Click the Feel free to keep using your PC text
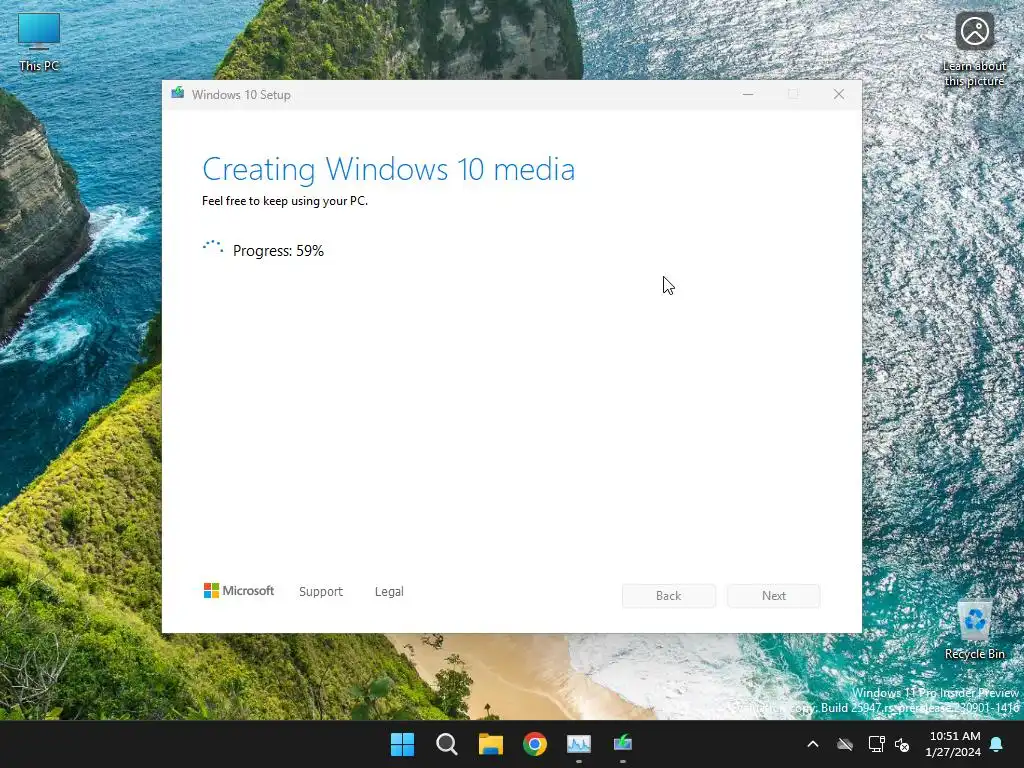This screenshot has width=1024, height=768. coord(285,201)
